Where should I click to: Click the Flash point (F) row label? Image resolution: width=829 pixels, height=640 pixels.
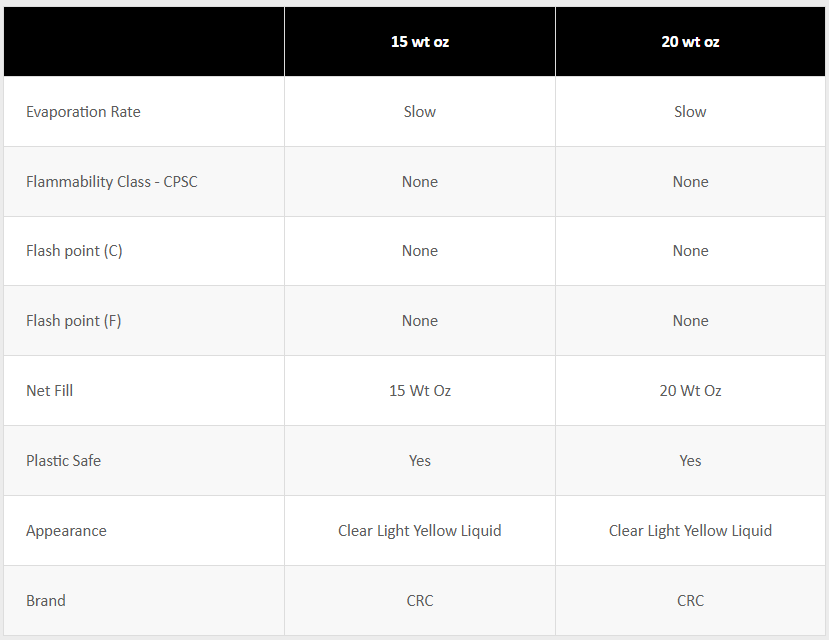74,321
